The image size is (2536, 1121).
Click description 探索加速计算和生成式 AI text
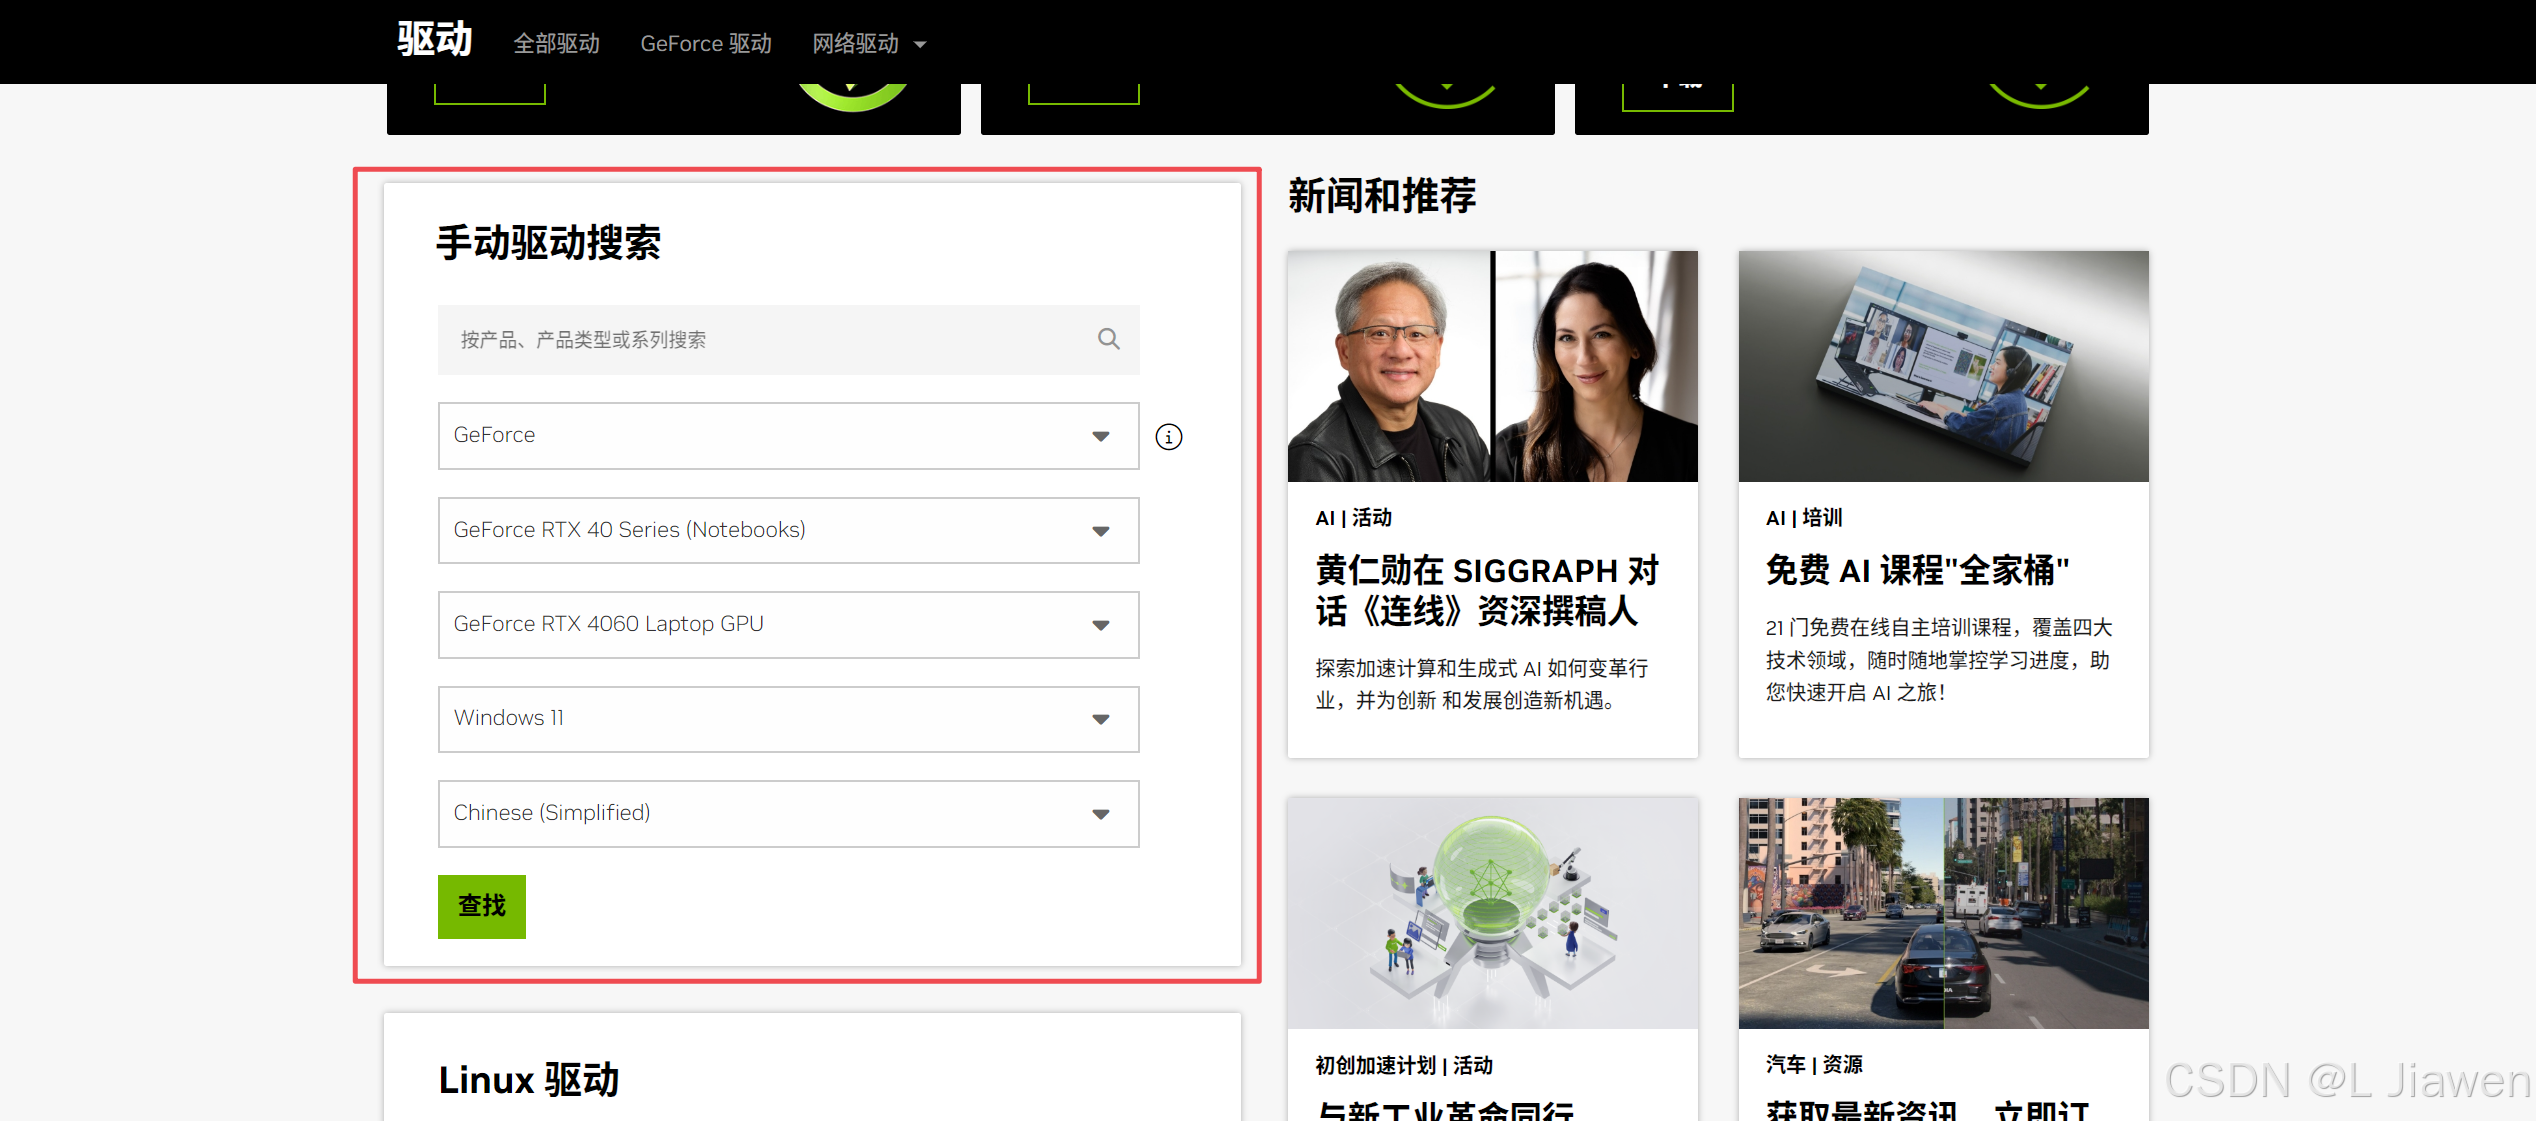click(1482, 685)
